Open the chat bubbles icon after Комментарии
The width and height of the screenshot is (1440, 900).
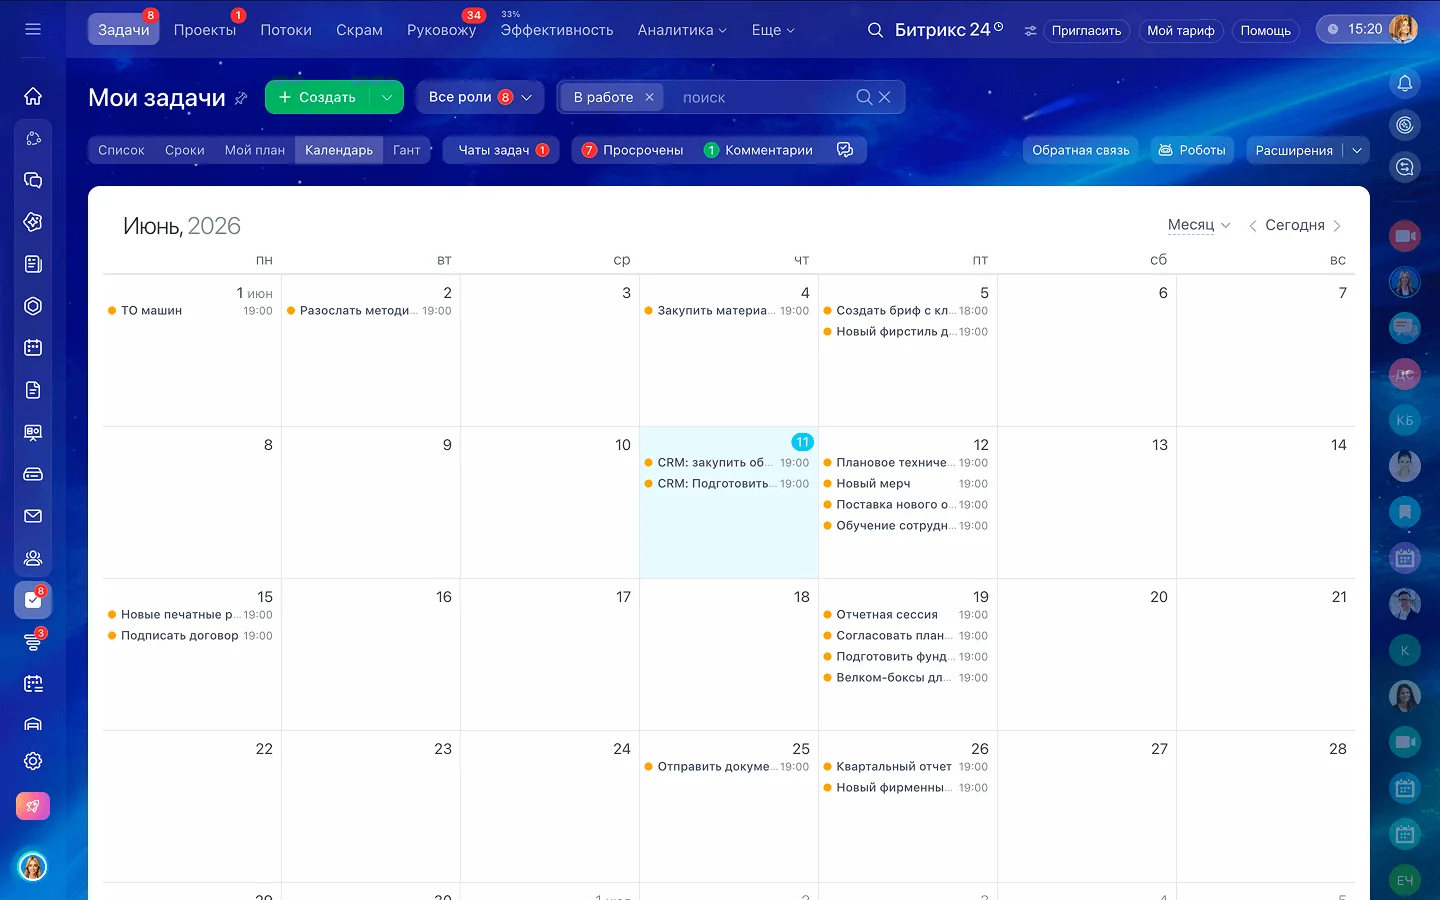[845, 150]
